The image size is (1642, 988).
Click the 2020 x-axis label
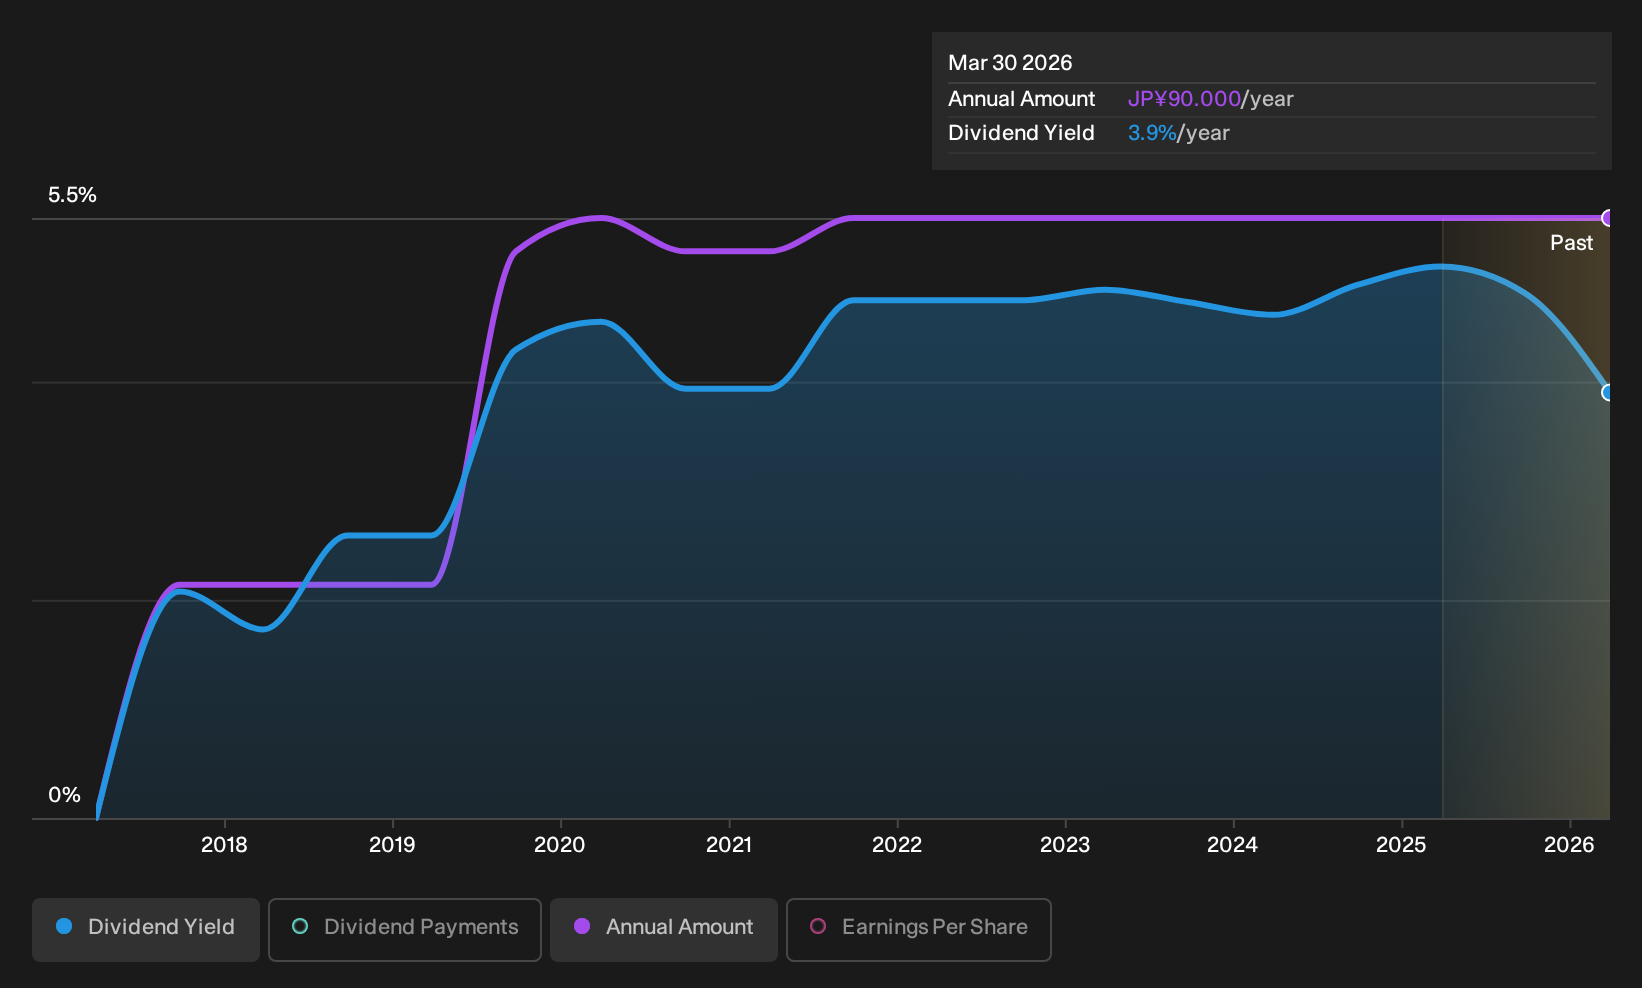click(x=560, y=845)
